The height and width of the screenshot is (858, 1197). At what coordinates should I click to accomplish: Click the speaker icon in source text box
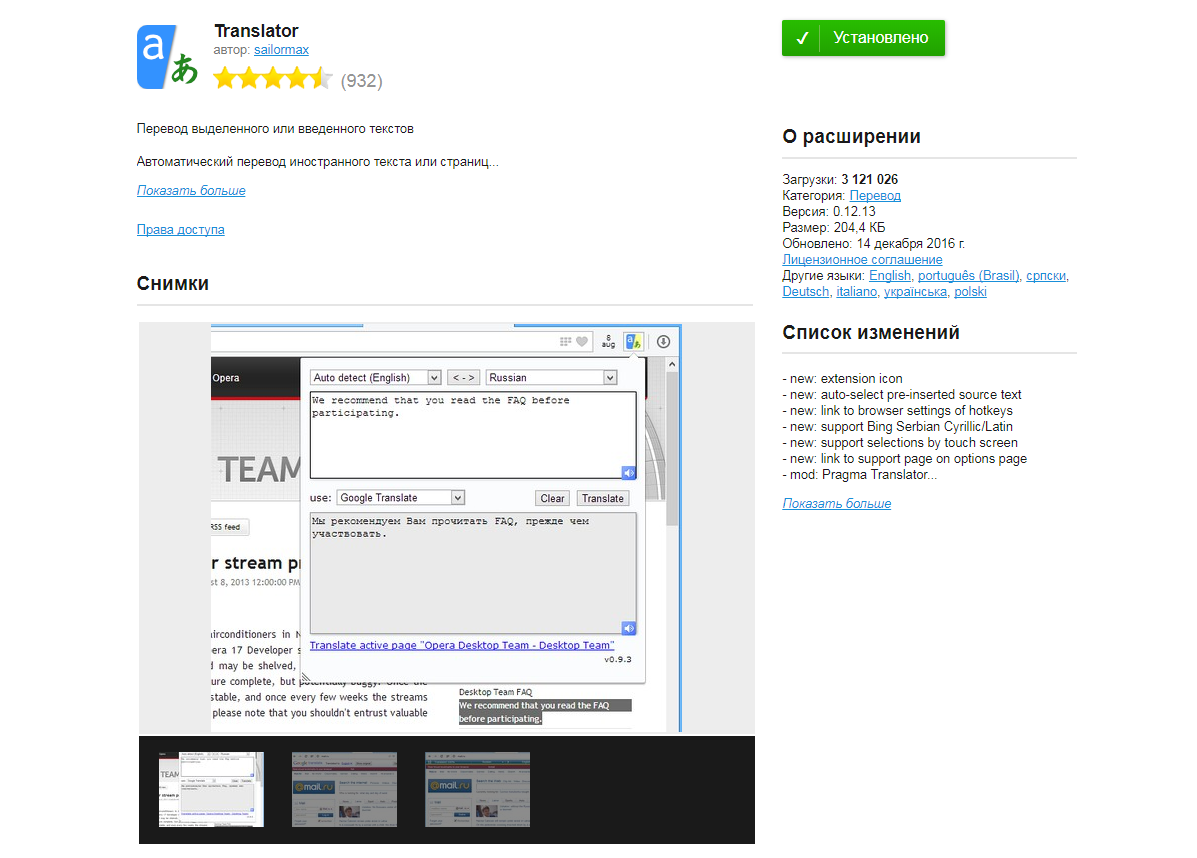click(628, 473)
